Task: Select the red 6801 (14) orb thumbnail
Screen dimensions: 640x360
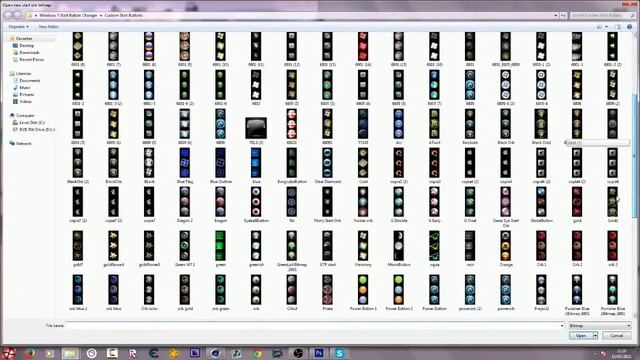Action: coord(363,47)
